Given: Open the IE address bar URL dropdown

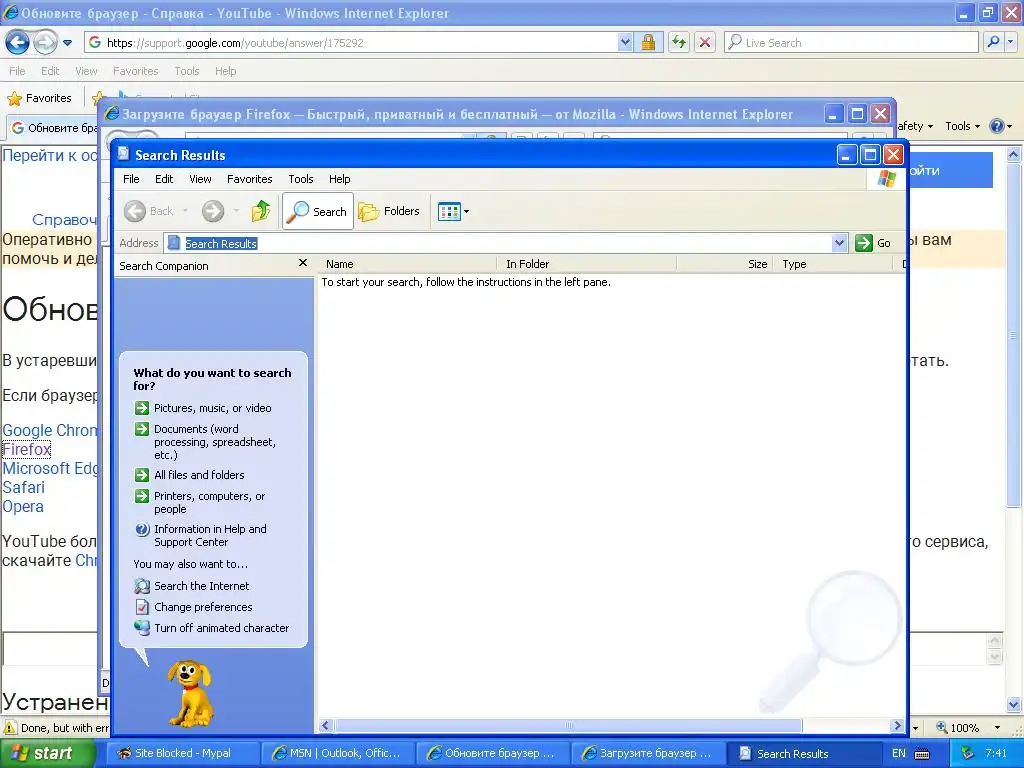Looking at the screenshot, I should (x=625, y=42).
